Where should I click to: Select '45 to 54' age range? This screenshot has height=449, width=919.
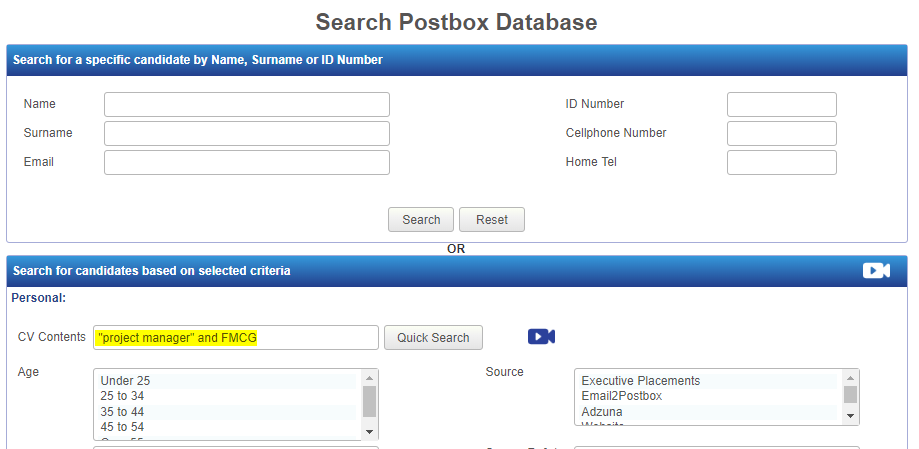click(228, 427)
